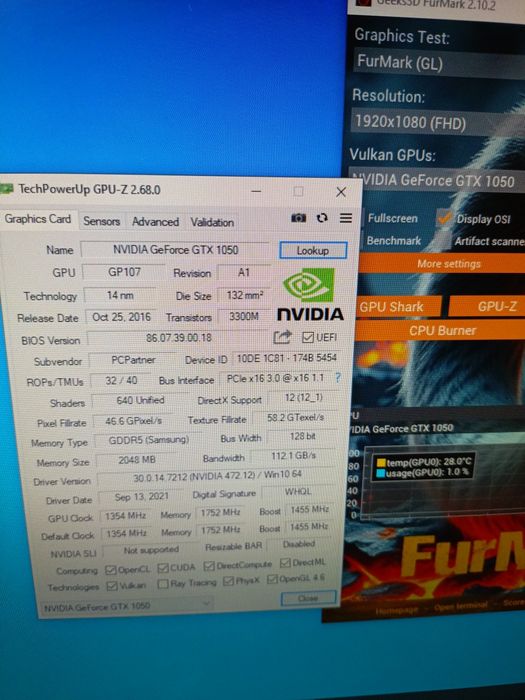The height and width of the screenshot is (700, 525).
Task: Open the GPU-Z hamburger menu
Action: coord(346,218)
